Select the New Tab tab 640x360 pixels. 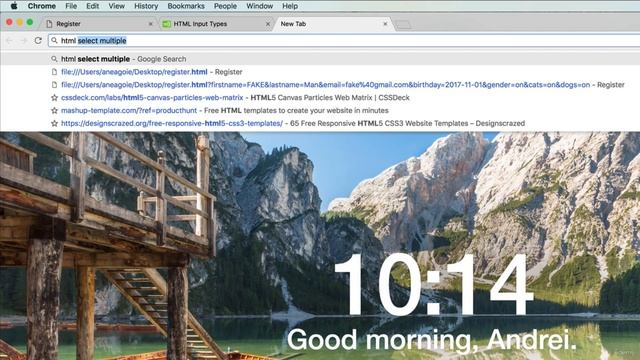[x=333, y=24]
